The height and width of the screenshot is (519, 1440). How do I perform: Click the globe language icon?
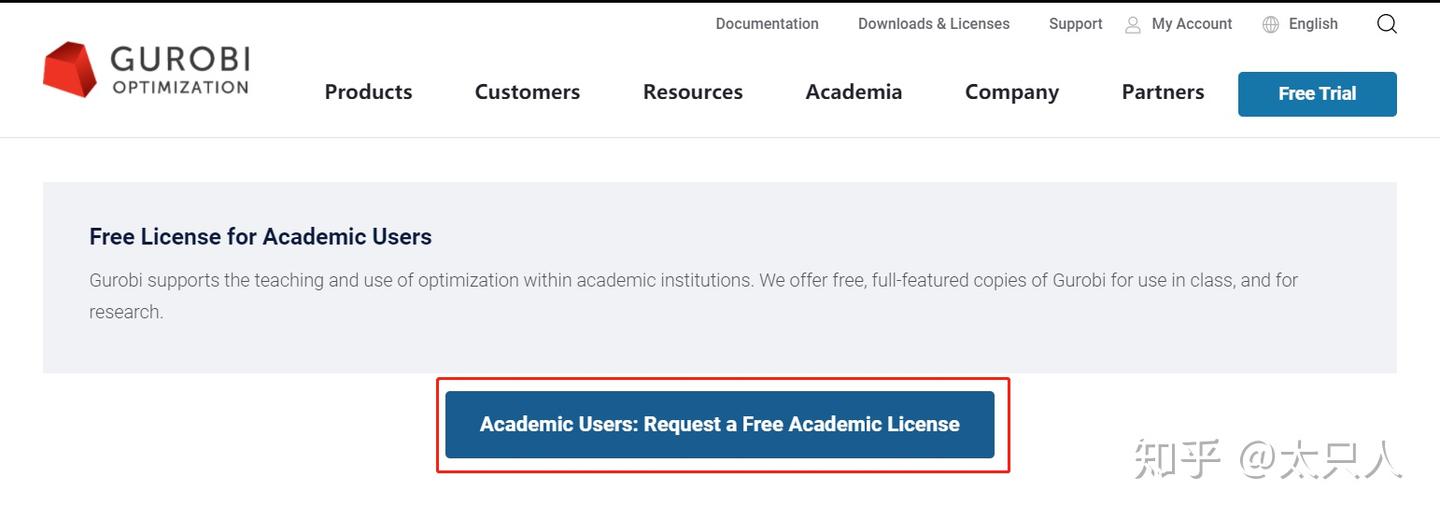1271,25
